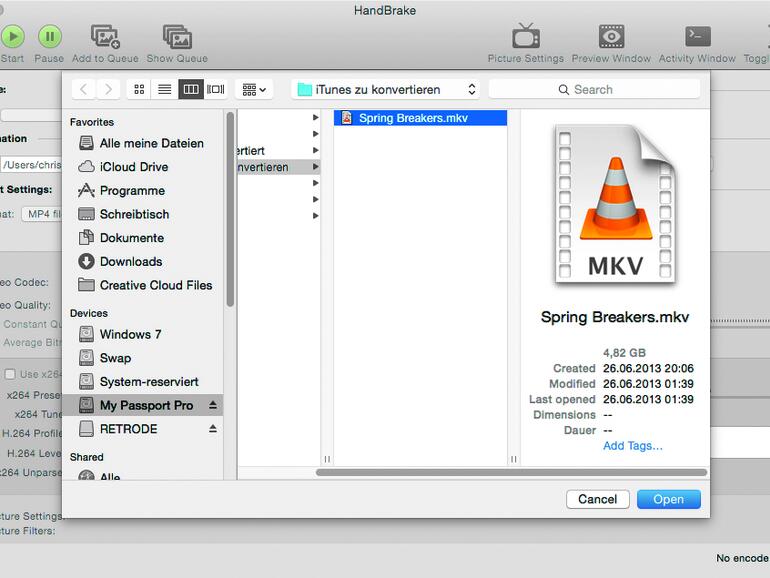The image size is (770, 578).
Task: Open the item arrangement dropdown
Action: [254, 89]
